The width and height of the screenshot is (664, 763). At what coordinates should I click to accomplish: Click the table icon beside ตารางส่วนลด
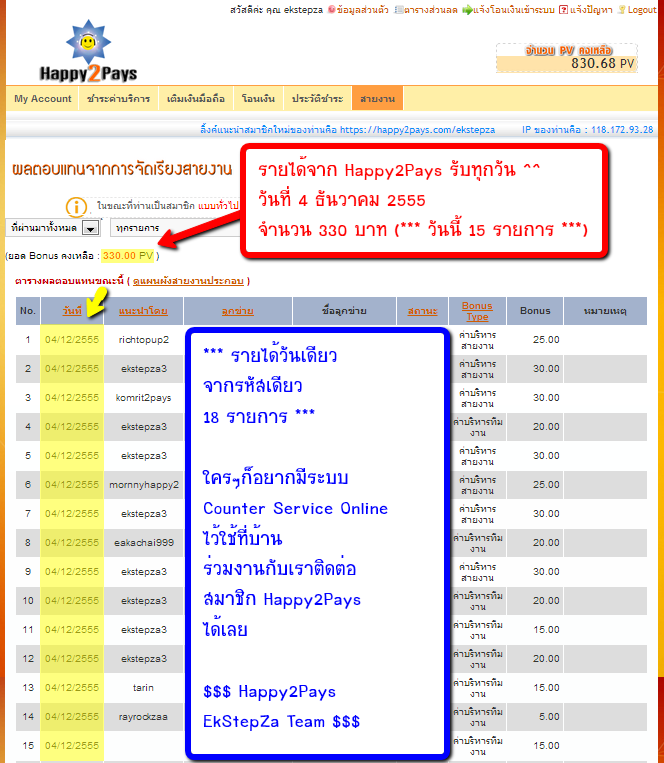pyautogui.click(x=399, y=9)
